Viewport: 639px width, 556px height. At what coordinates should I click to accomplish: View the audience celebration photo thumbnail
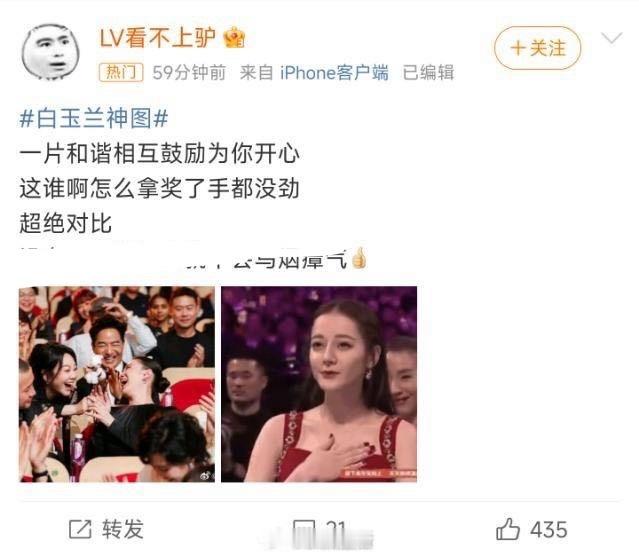[x=117, y=384]
